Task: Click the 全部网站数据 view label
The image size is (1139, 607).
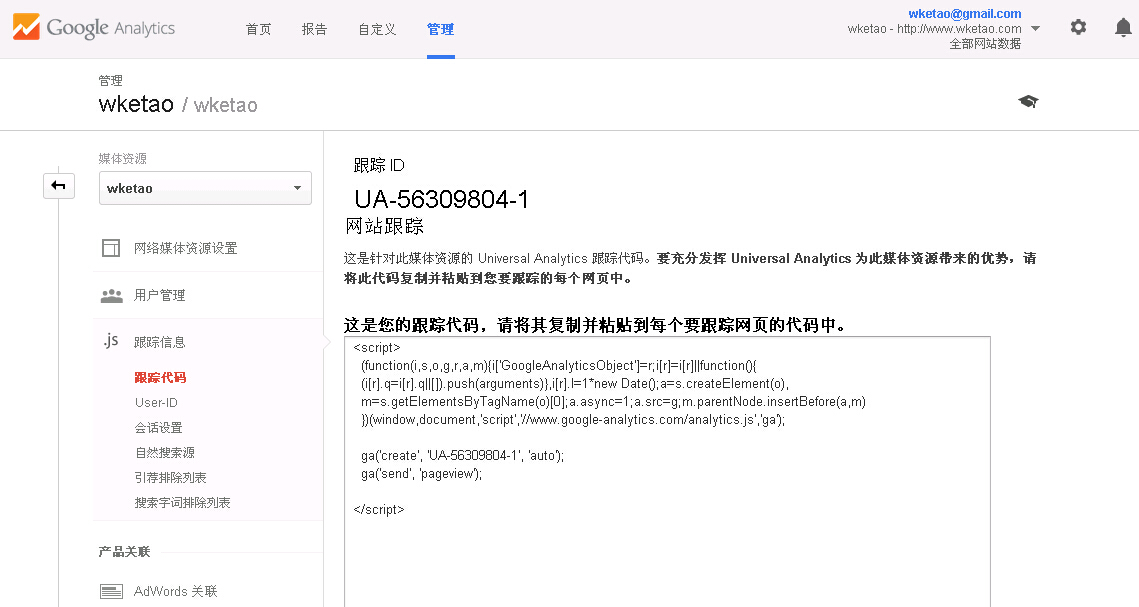Action: [985, 44]
